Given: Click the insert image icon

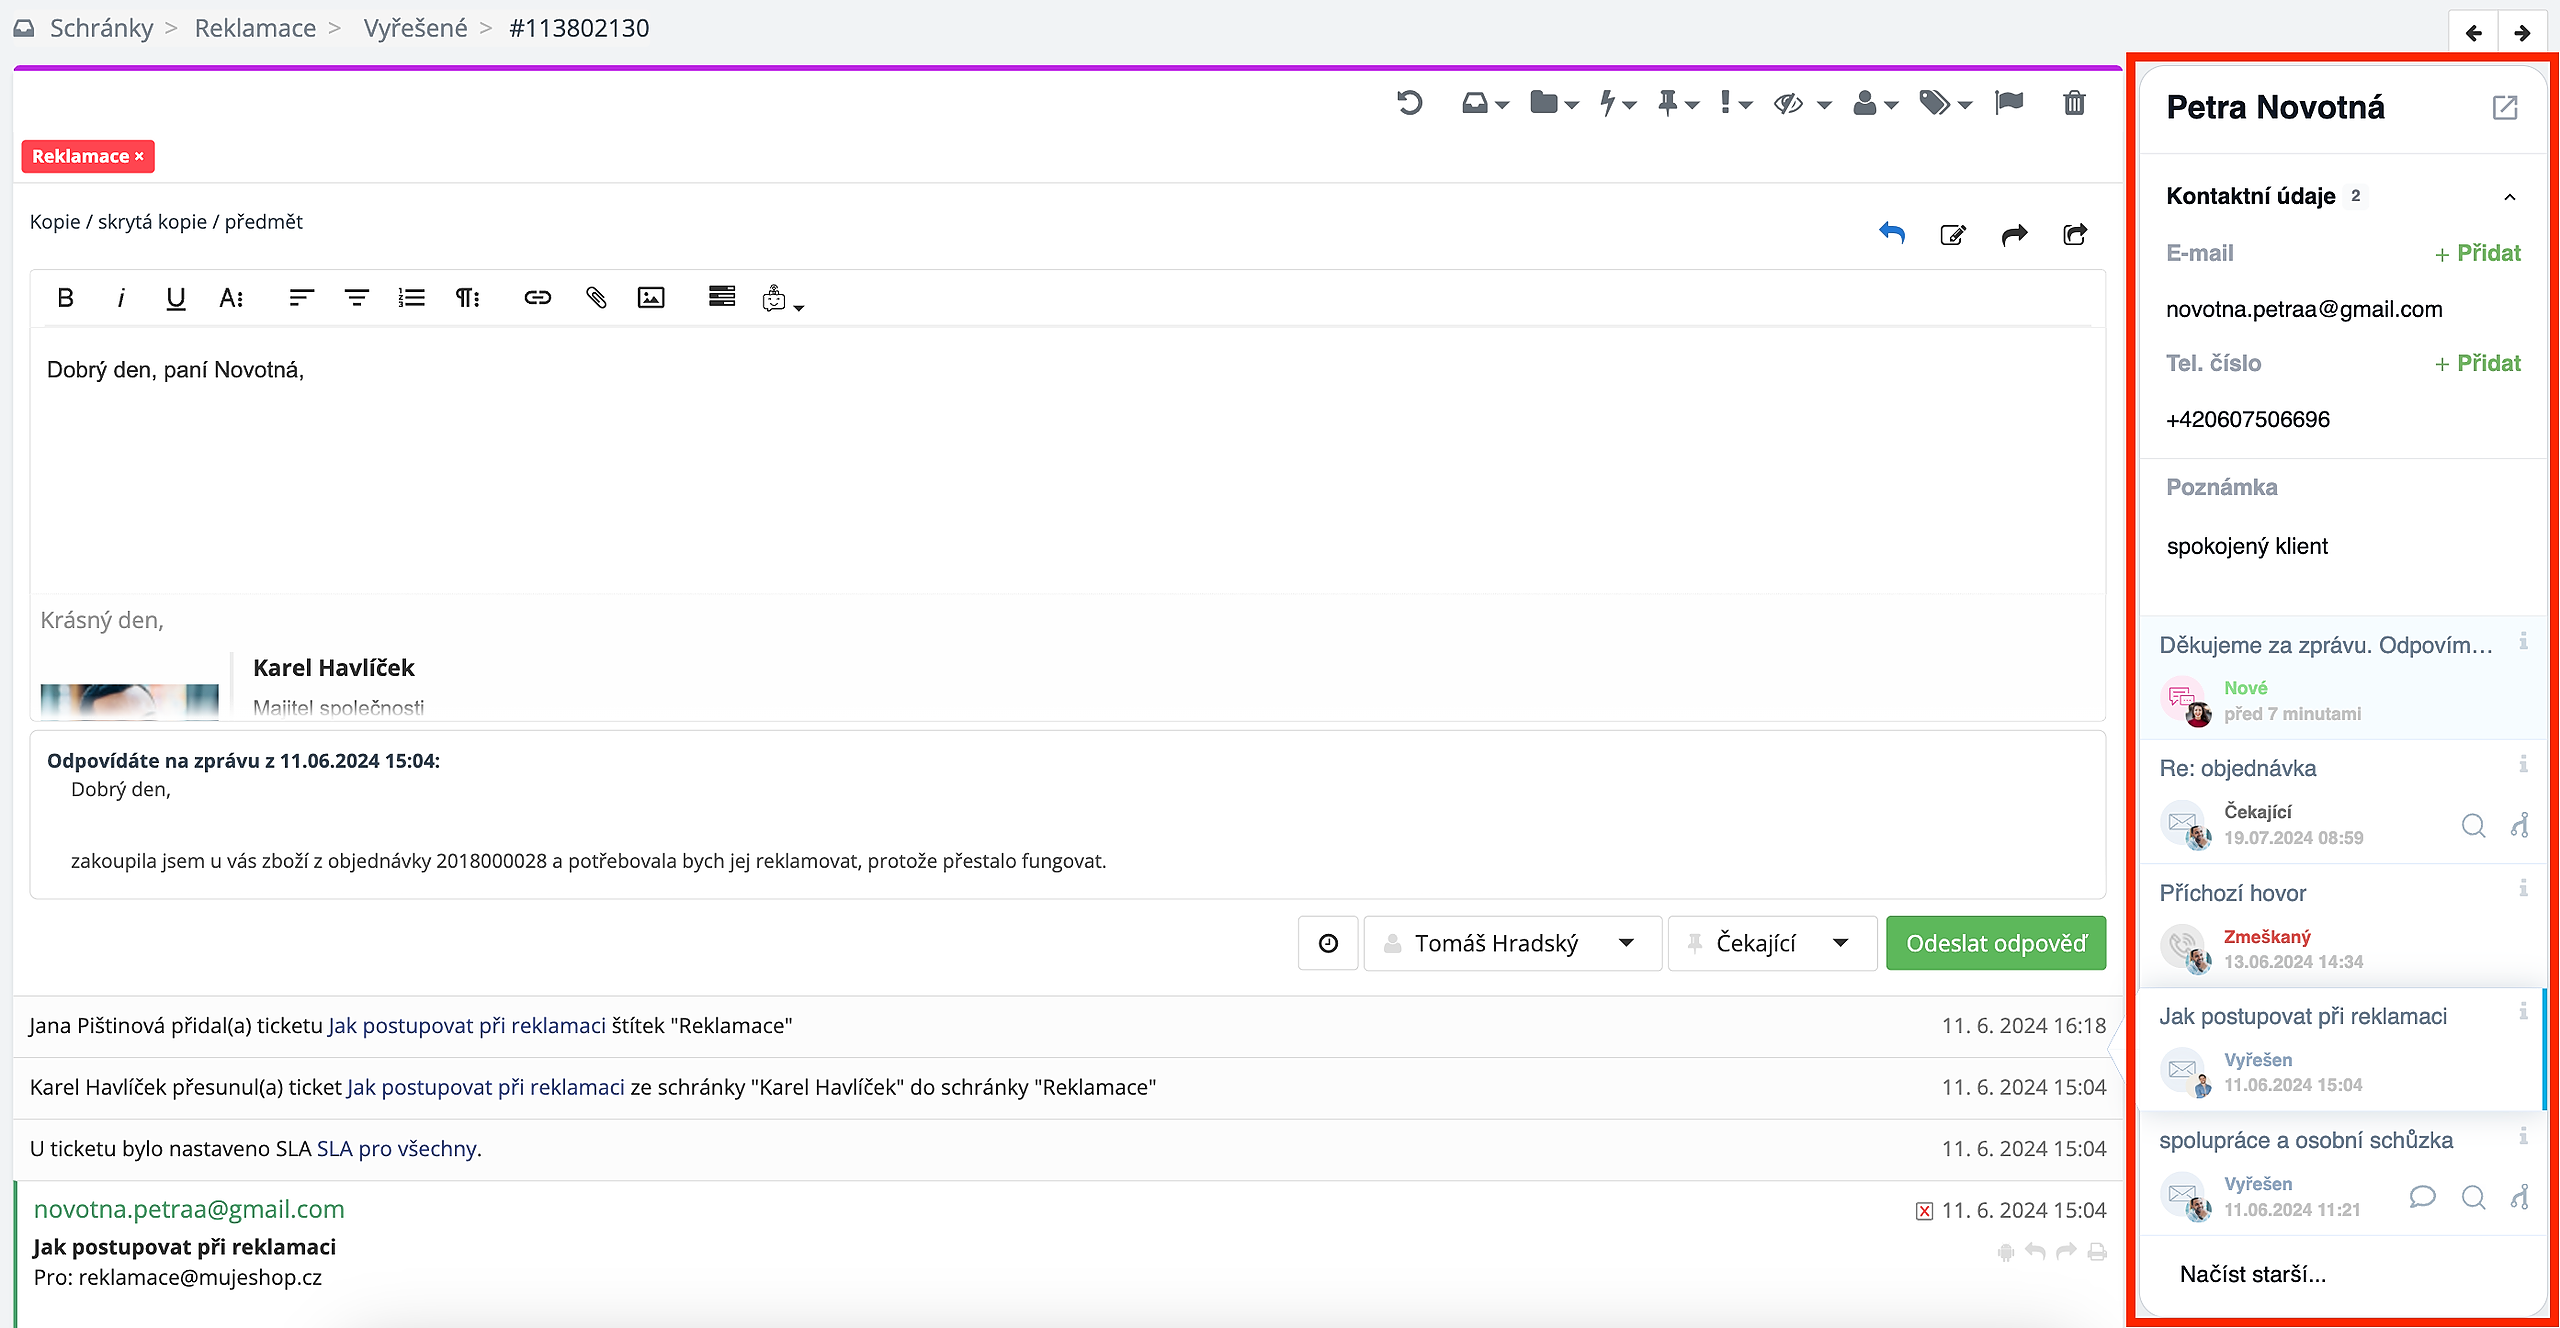Looking at the screenshot, I should [651, 297].
